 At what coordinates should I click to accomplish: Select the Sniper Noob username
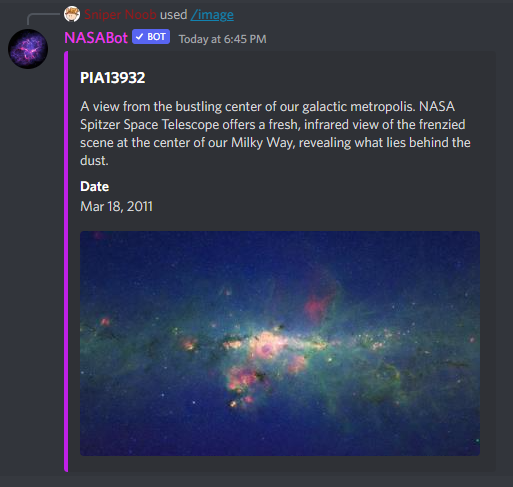click(x=120, y=15)
